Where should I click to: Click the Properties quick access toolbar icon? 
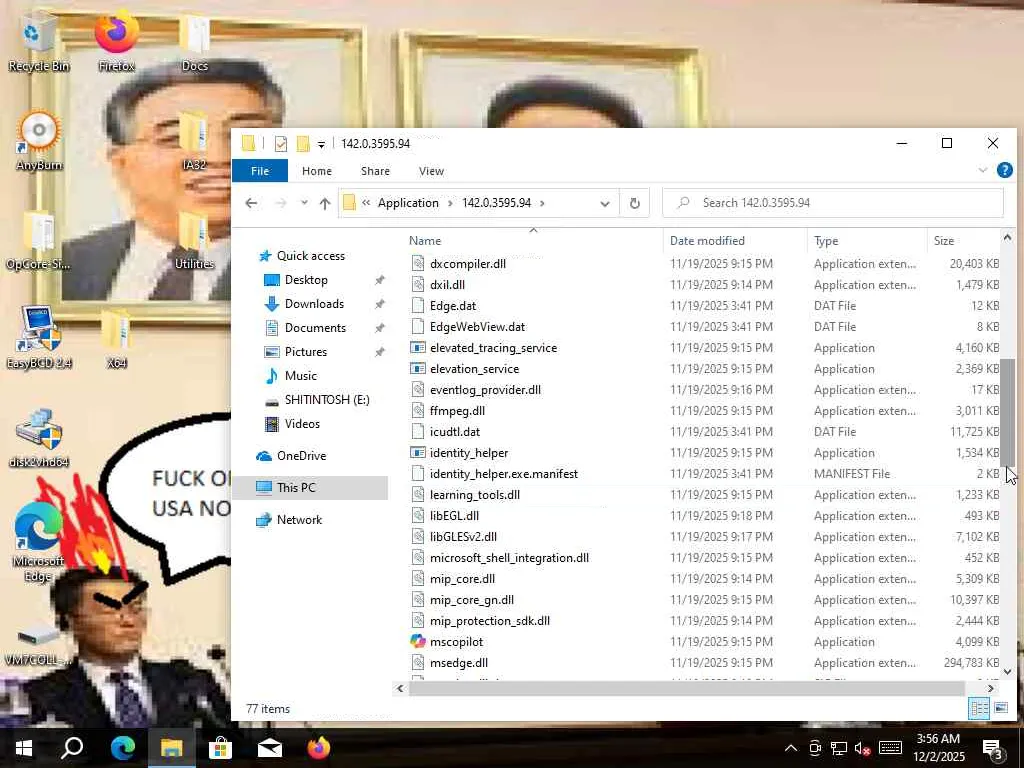pos(281,144)
